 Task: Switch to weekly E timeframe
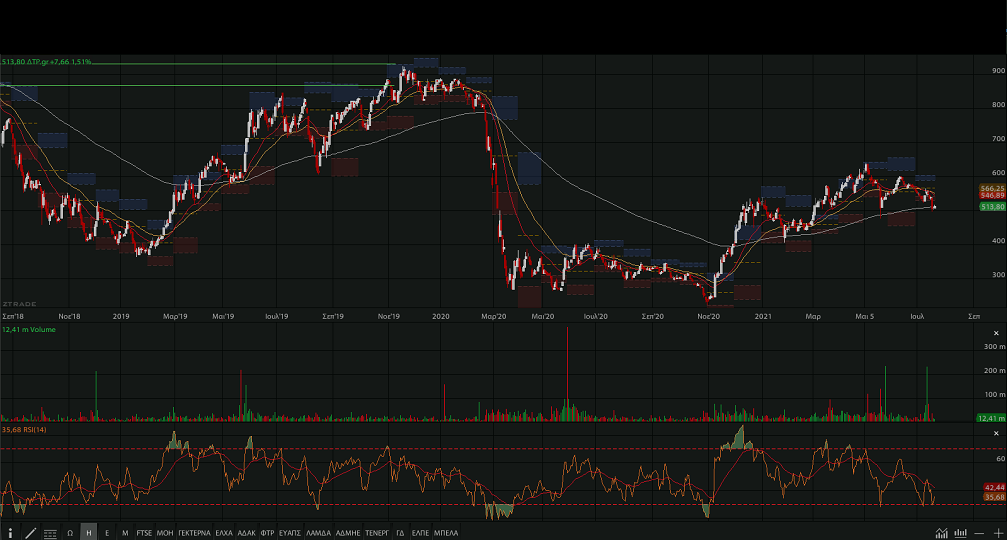point(107,533)
